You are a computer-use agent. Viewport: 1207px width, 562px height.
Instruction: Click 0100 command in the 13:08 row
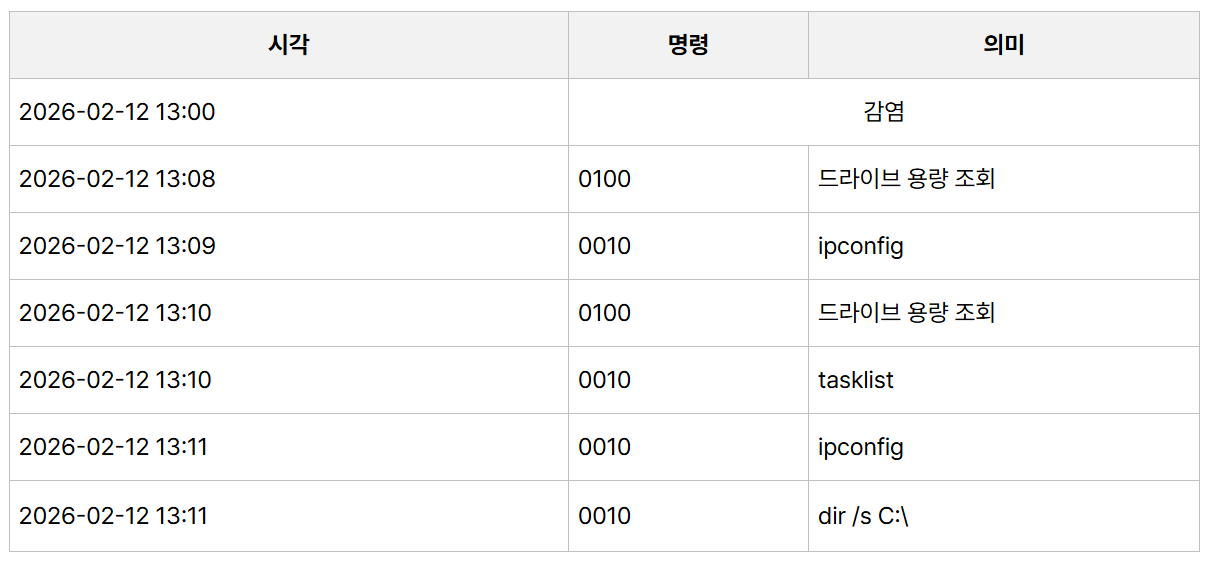pos(605,179)
